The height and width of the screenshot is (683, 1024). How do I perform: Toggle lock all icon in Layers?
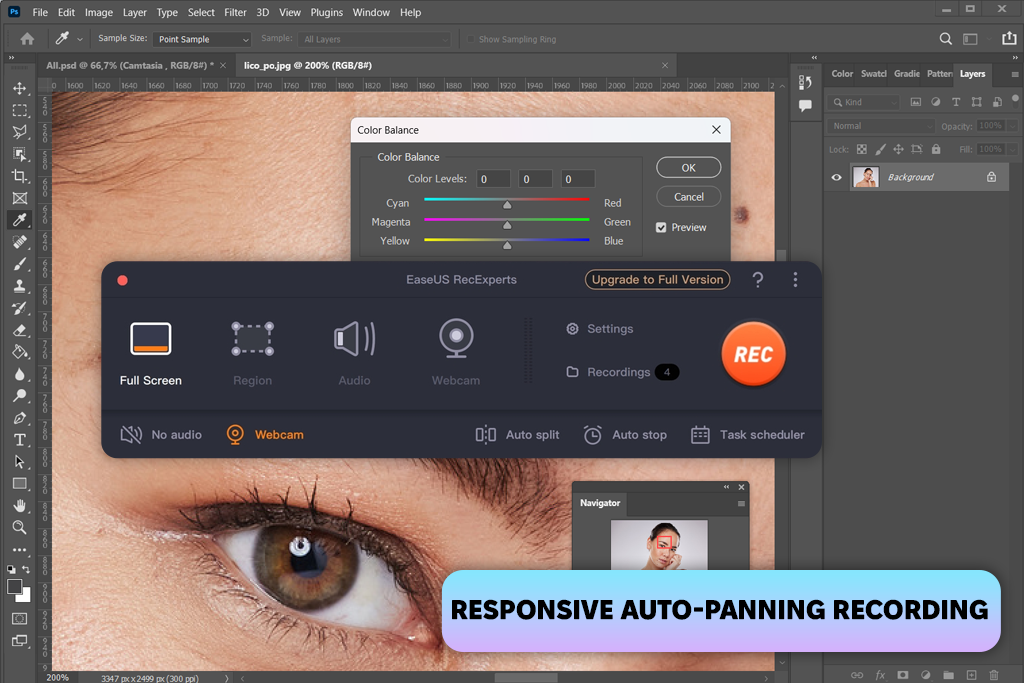pyautogui.click(x=936, y=150)
